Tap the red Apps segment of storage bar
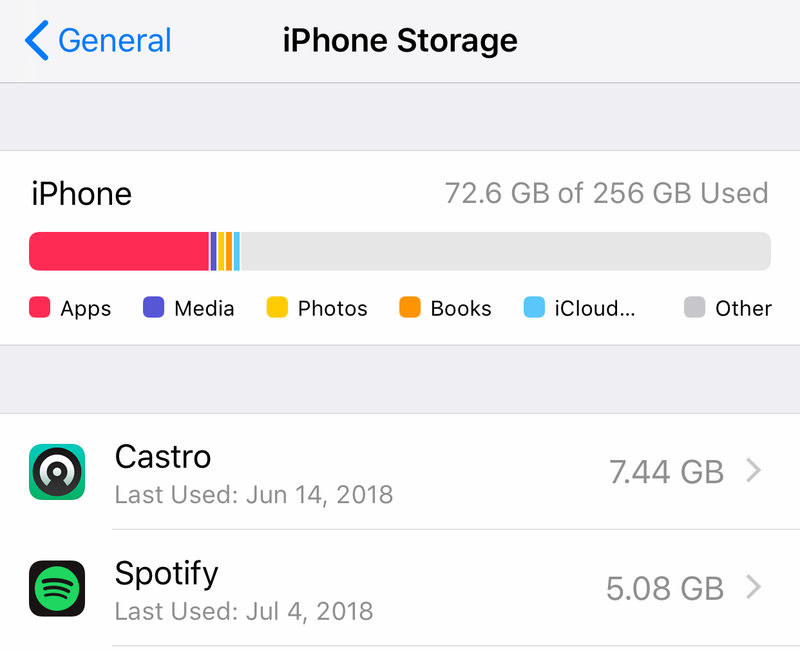 (x=119, y=251)
